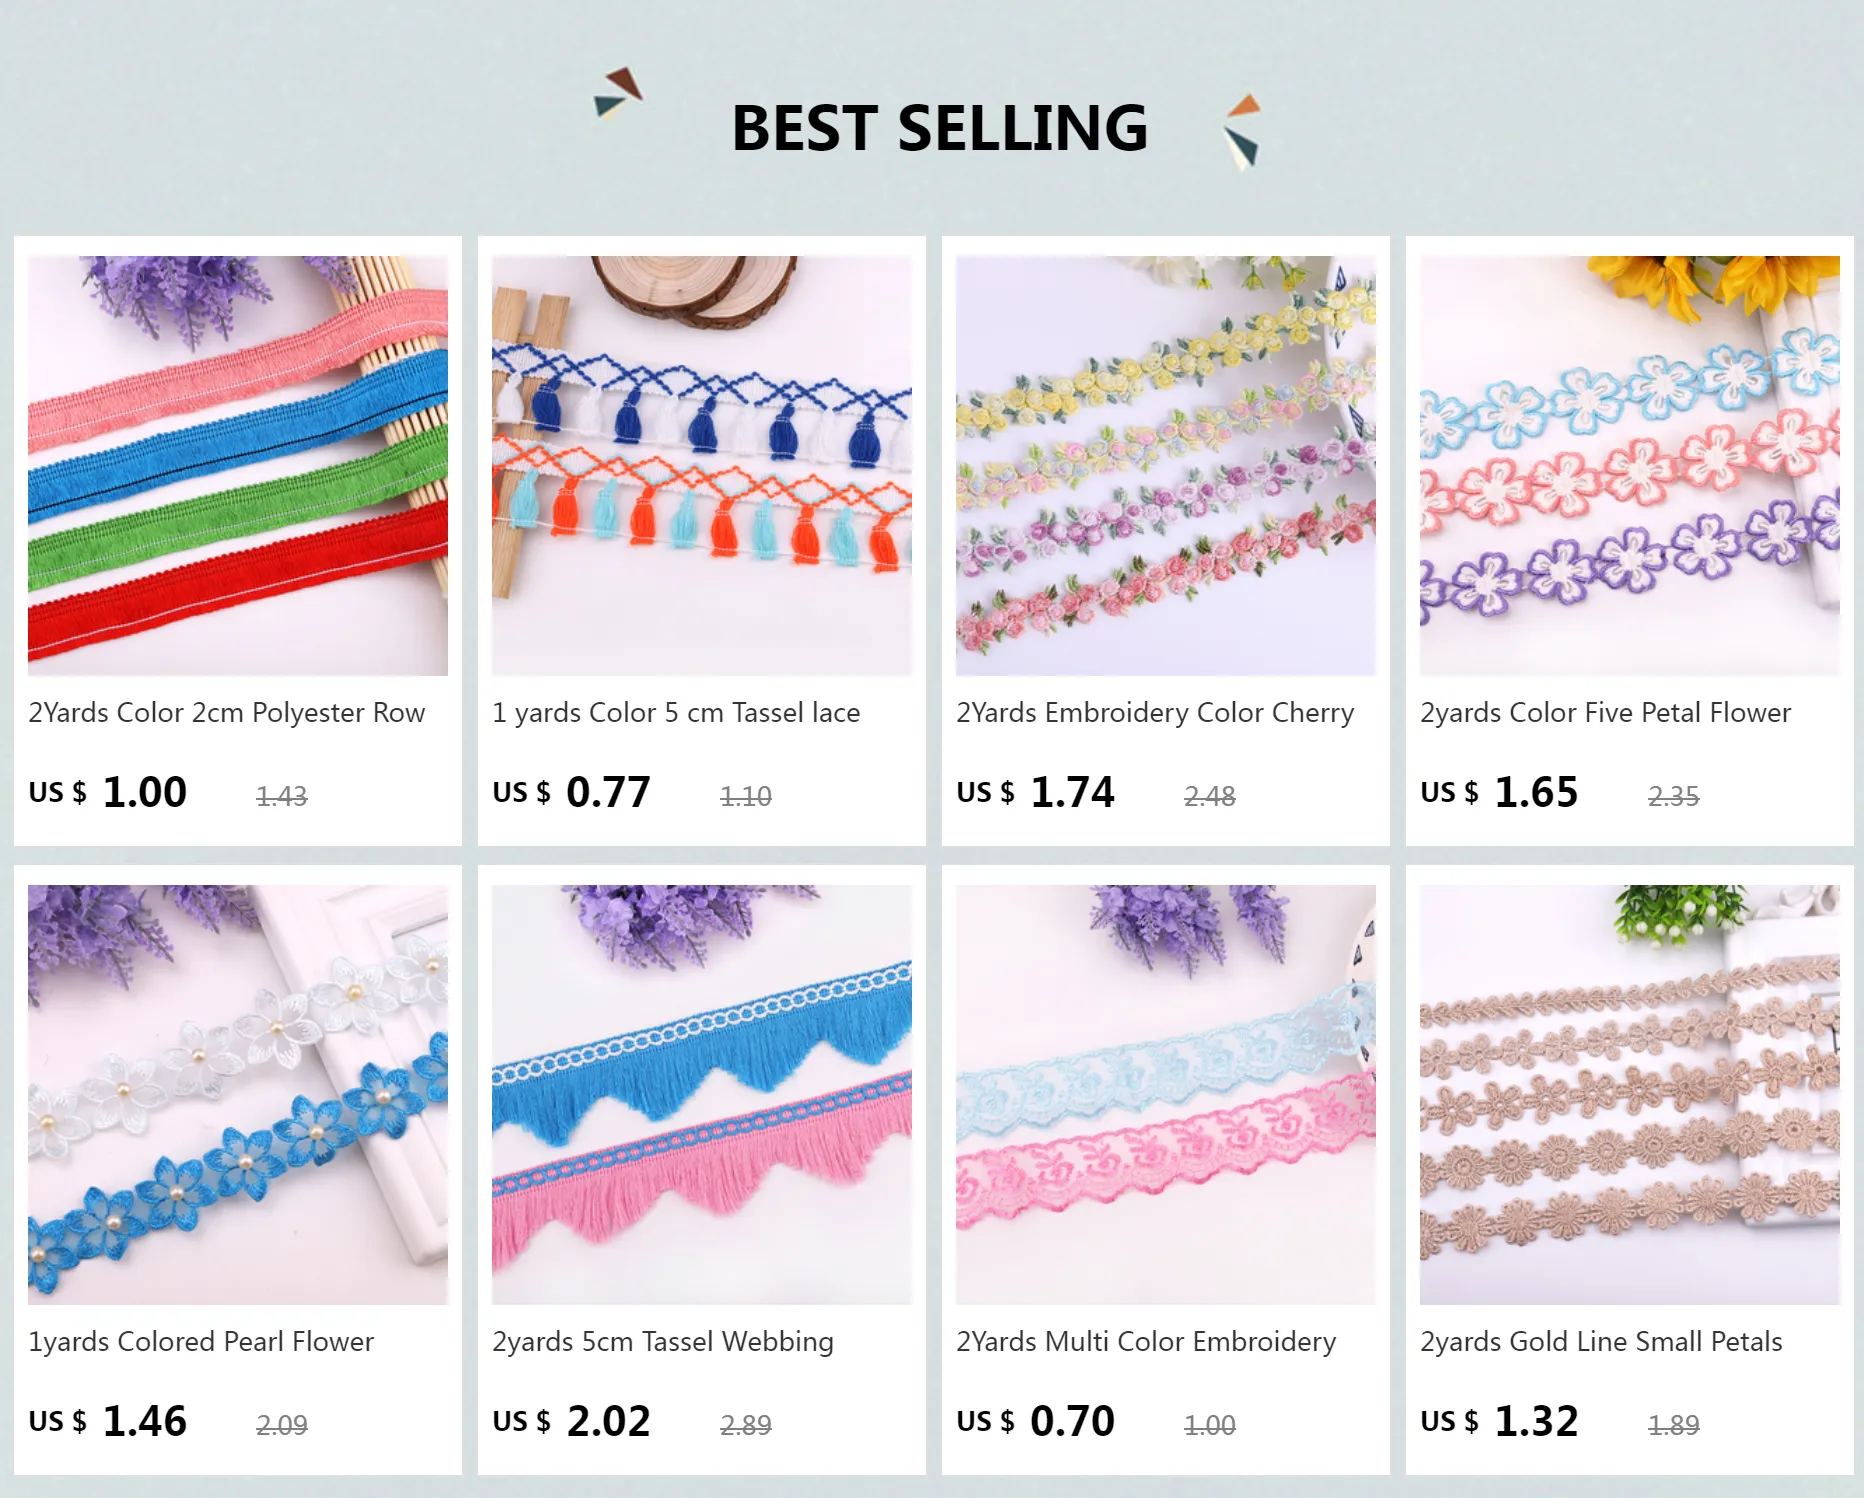Click the '2Yards Multi Color Embroidery' title
The image size is (1864, 1498).
coord(1146,1342)
